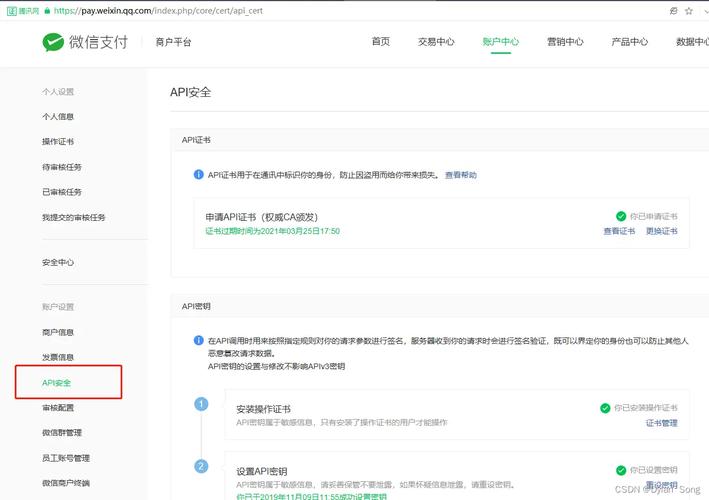Click the 查看证书 link
This screenshot has height=500, width=709.
coord(619,231)
